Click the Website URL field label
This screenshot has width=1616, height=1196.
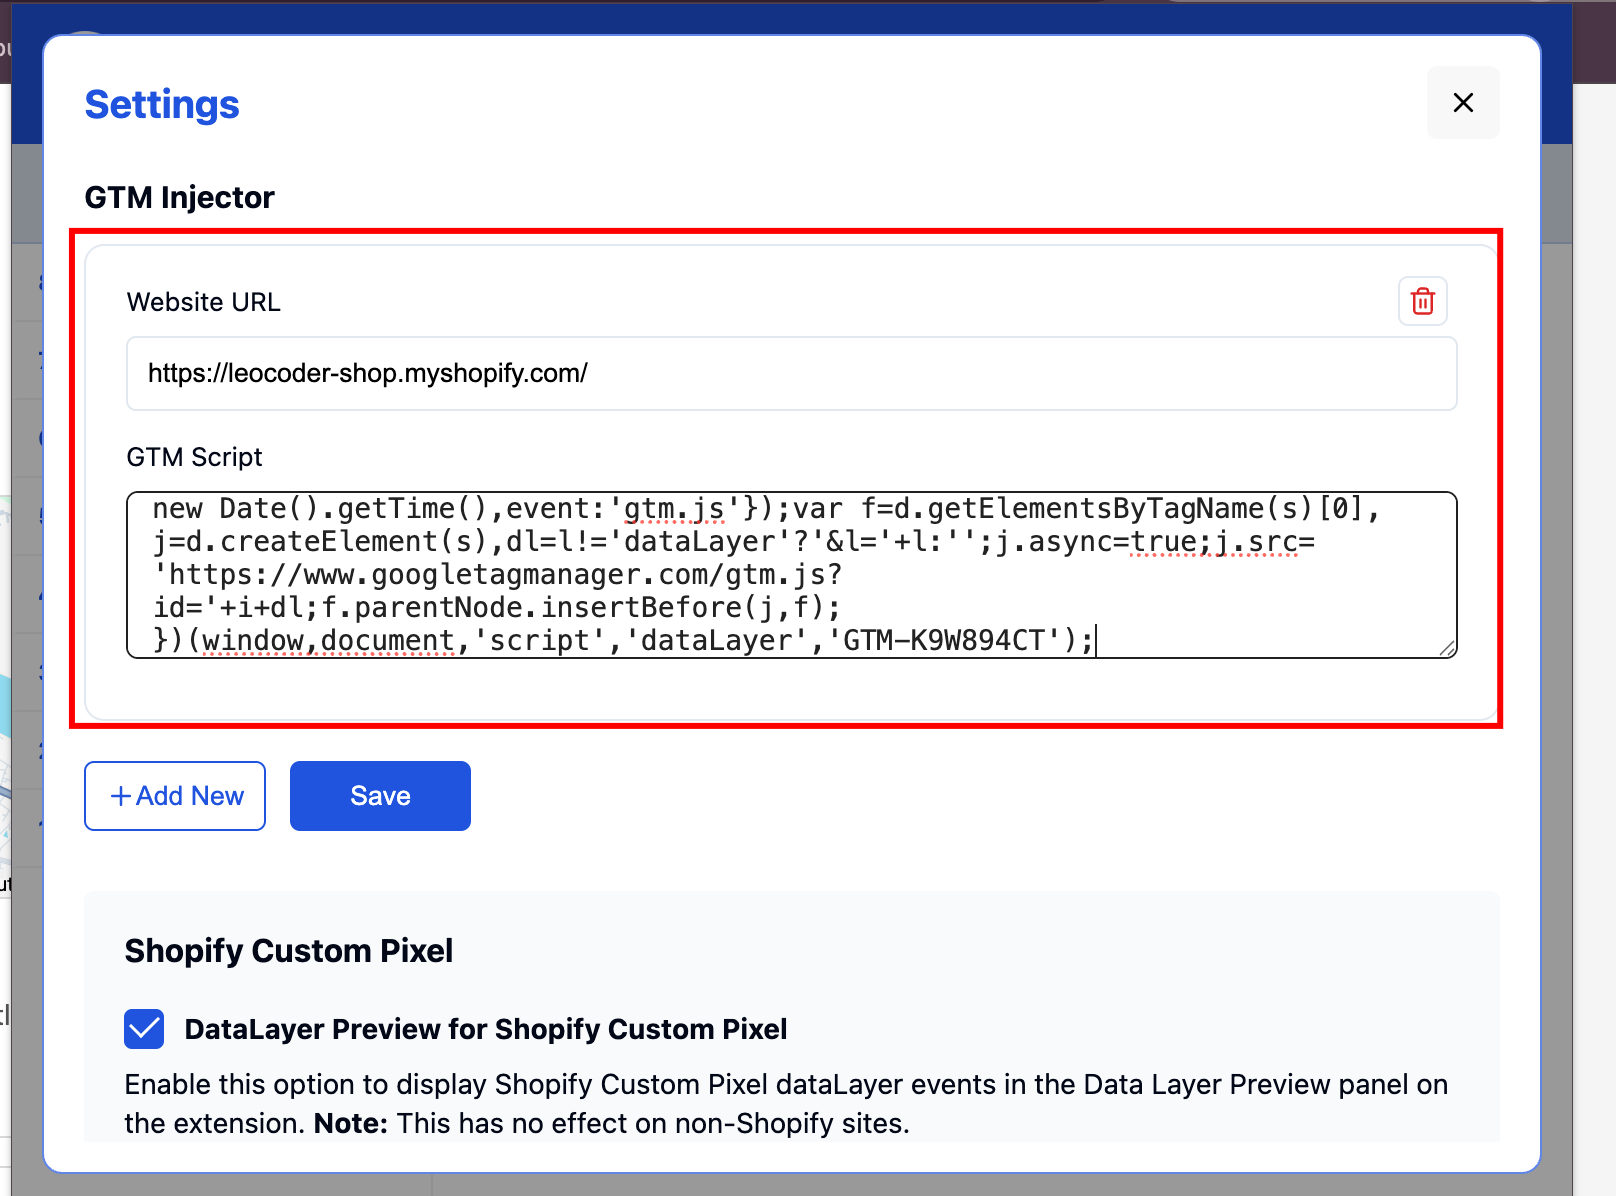click(x=203, y=302)
